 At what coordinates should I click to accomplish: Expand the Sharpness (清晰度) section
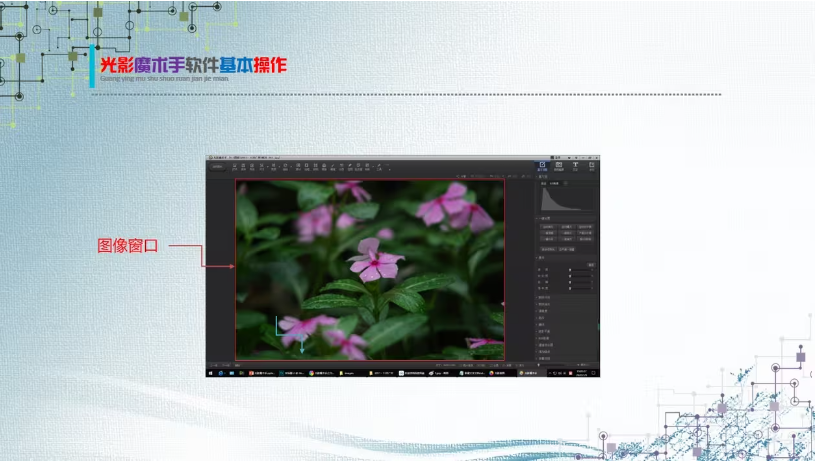(x=543, y=311)
